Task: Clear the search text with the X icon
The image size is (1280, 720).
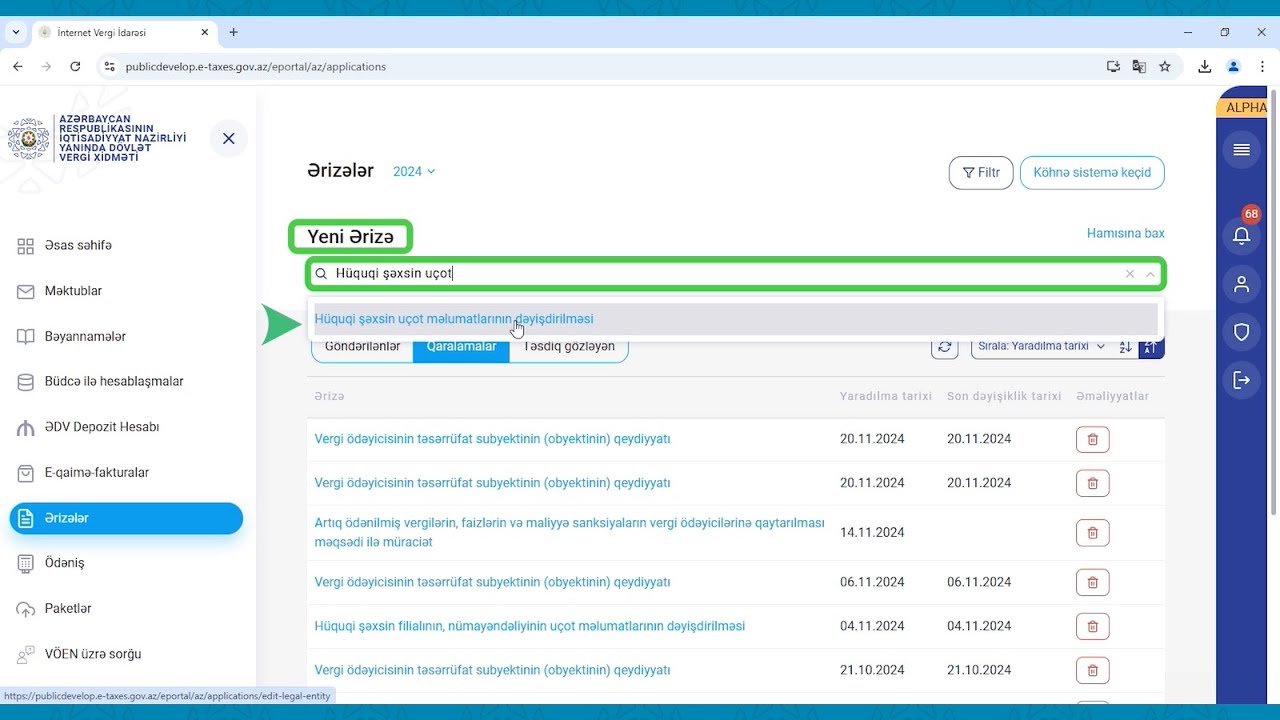Action: tap(1130, 274)
